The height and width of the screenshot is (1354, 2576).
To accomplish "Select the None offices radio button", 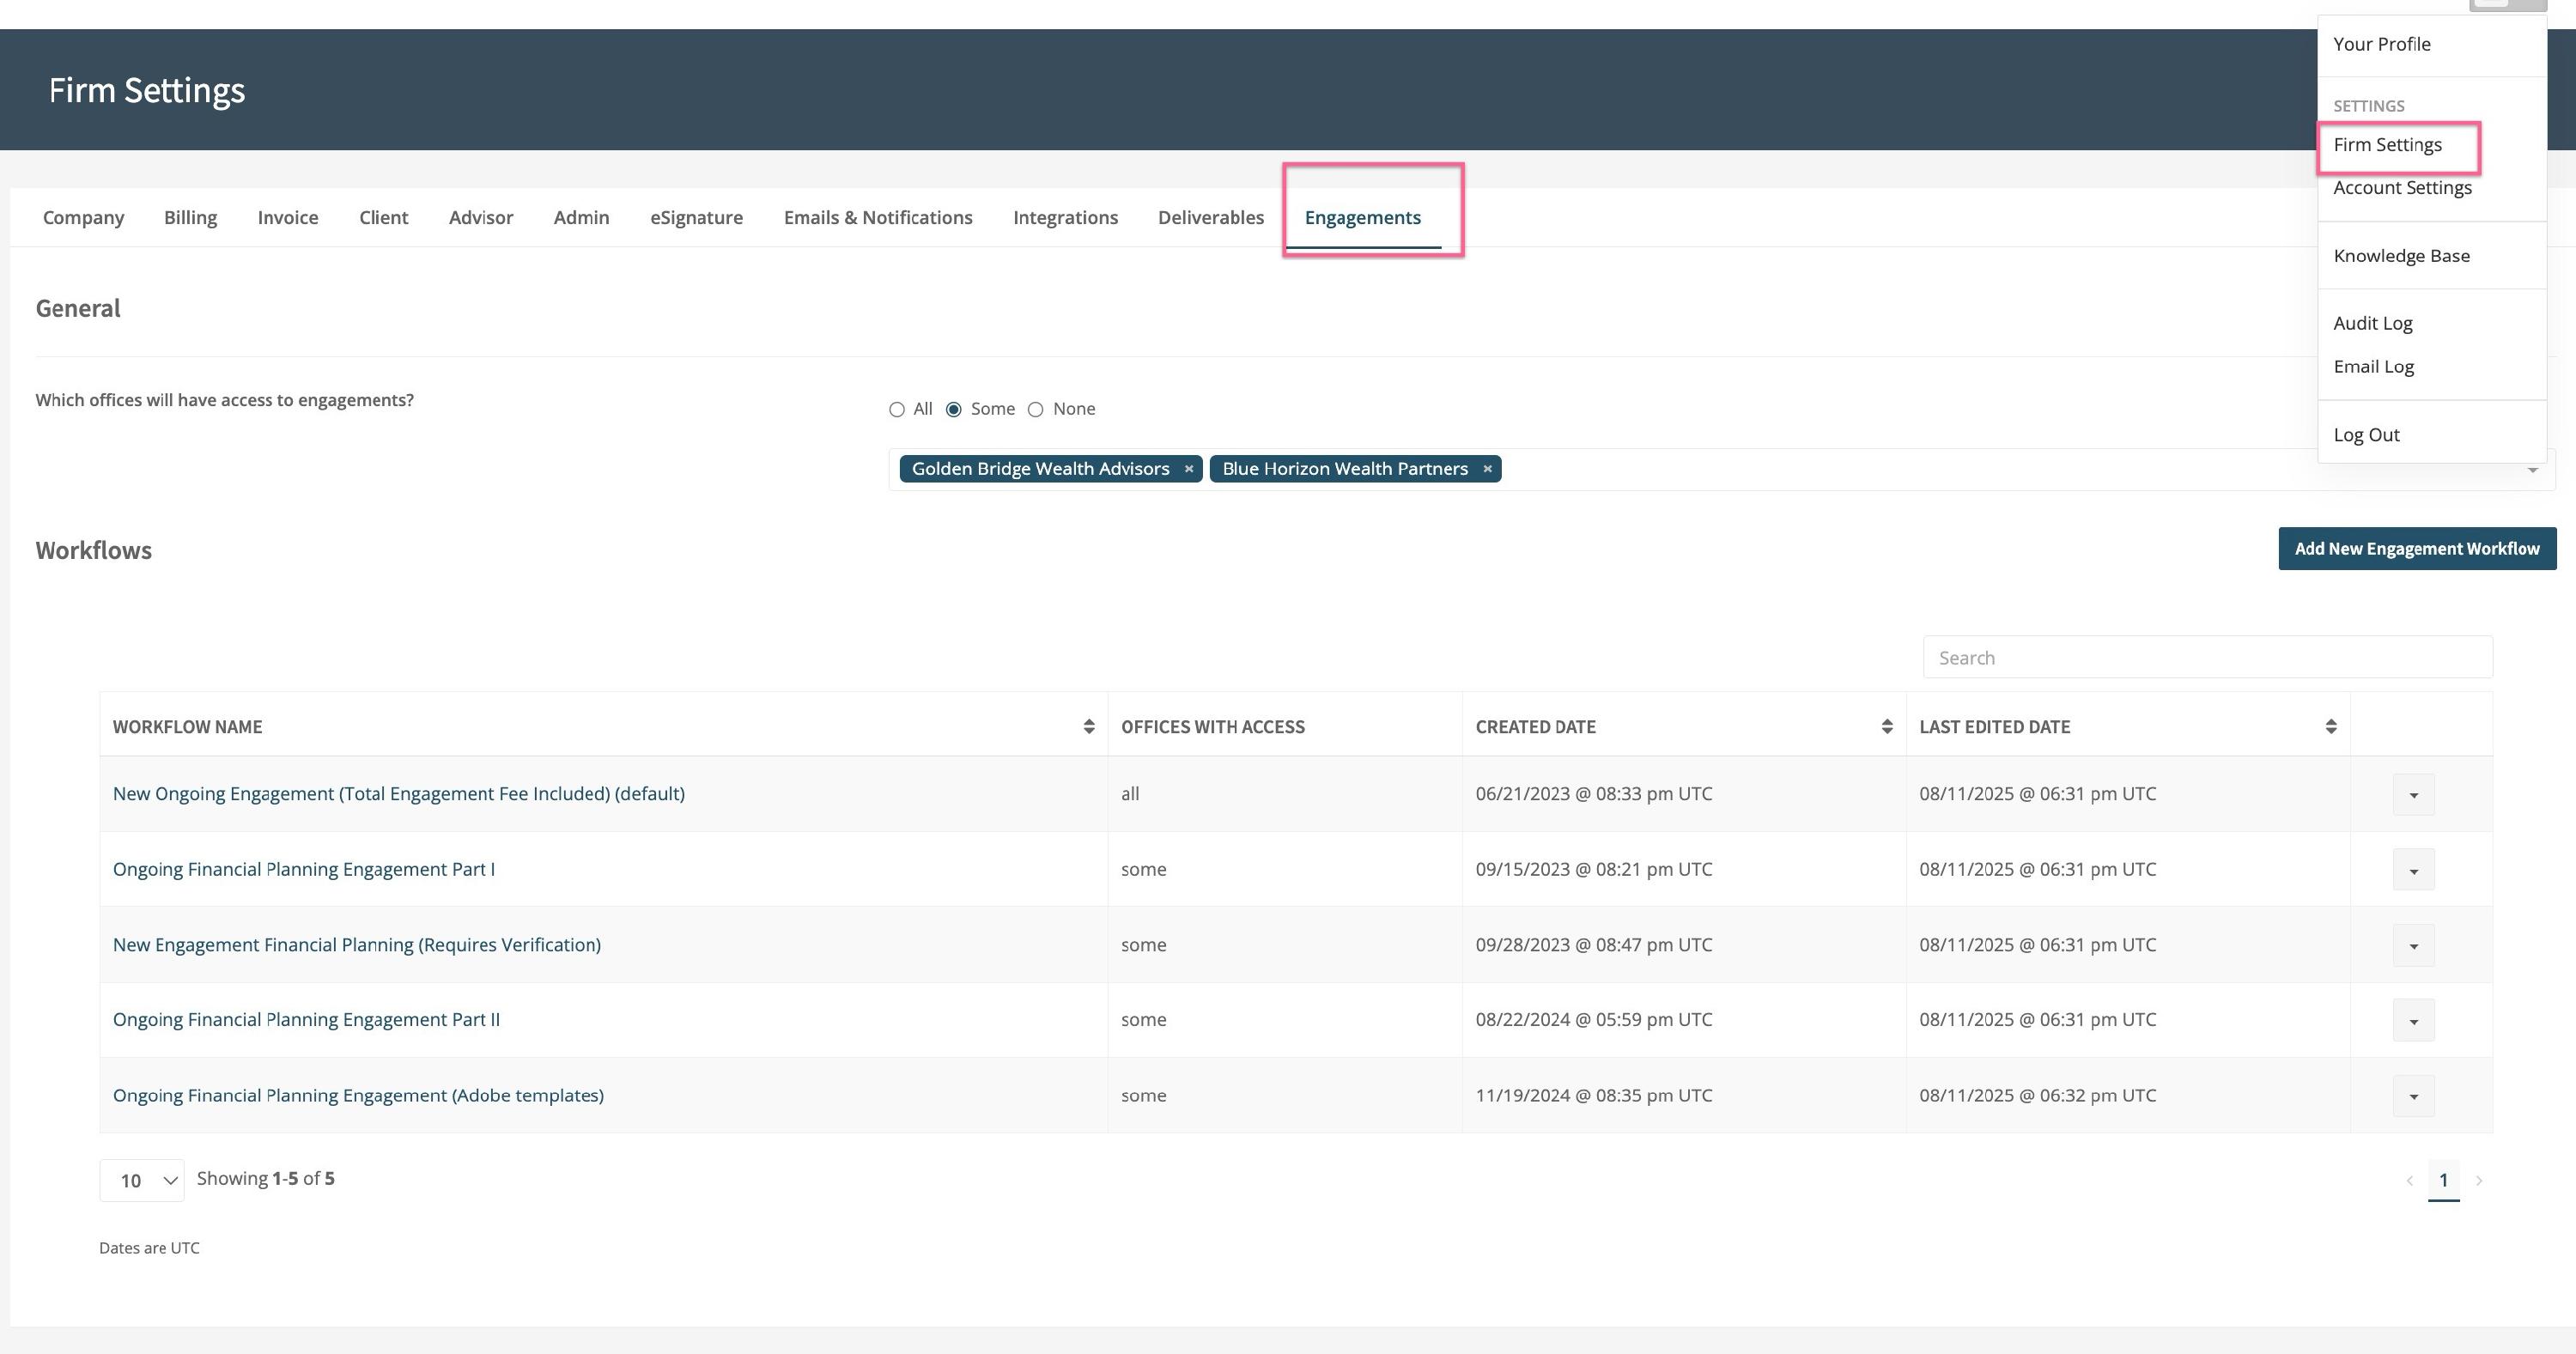I will click(x=1036, y=410).
